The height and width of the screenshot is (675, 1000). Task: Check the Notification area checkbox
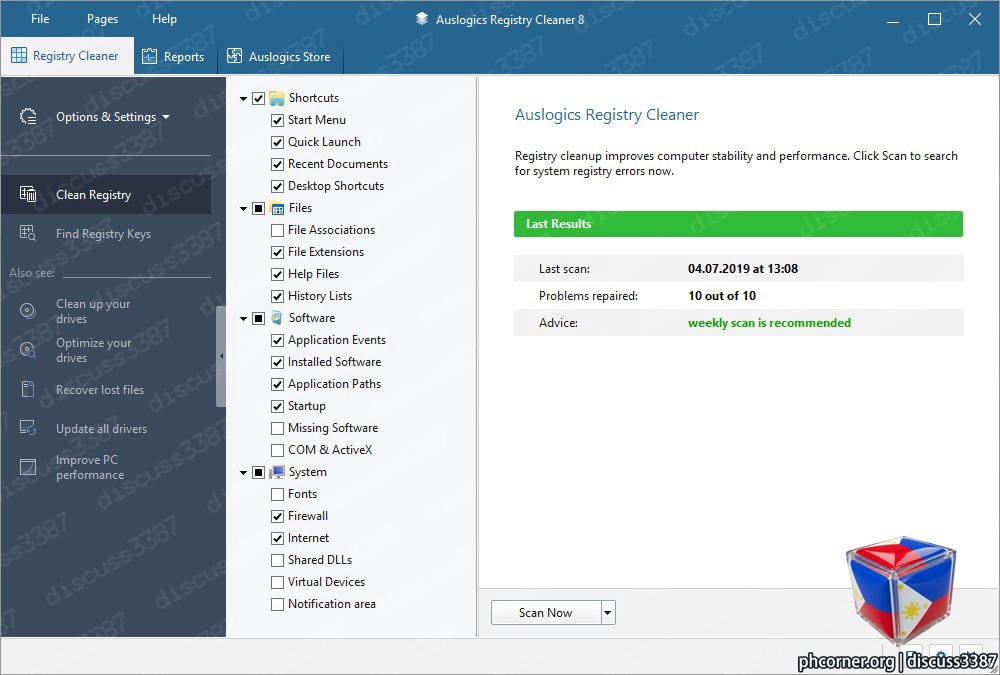tap(277, 604)
